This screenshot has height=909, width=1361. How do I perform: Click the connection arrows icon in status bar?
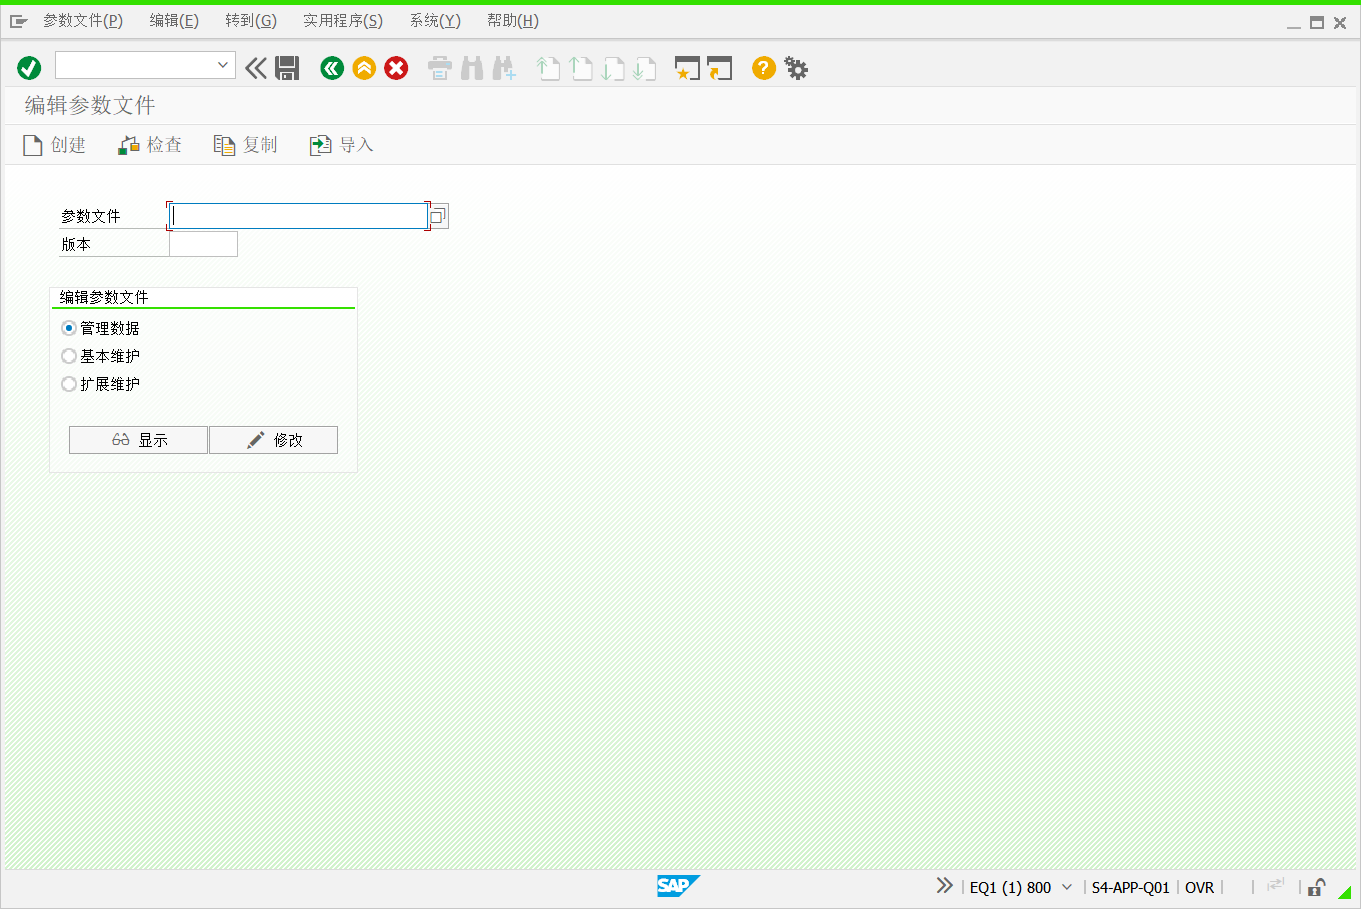pos(1275,886)
